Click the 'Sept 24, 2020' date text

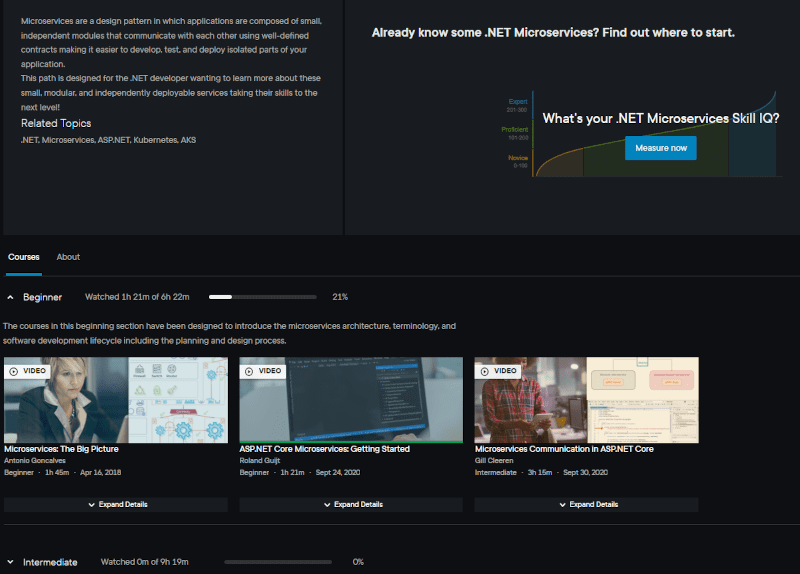(x=338, y=472)
